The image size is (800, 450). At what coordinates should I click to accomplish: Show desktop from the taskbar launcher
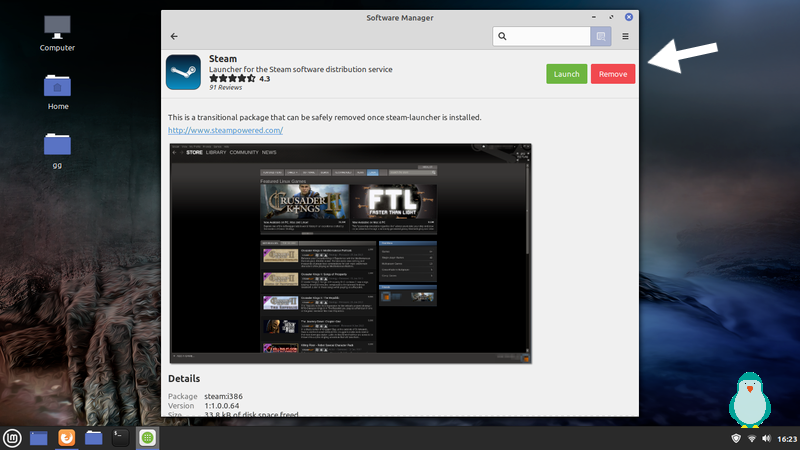(x=39, y=438)
